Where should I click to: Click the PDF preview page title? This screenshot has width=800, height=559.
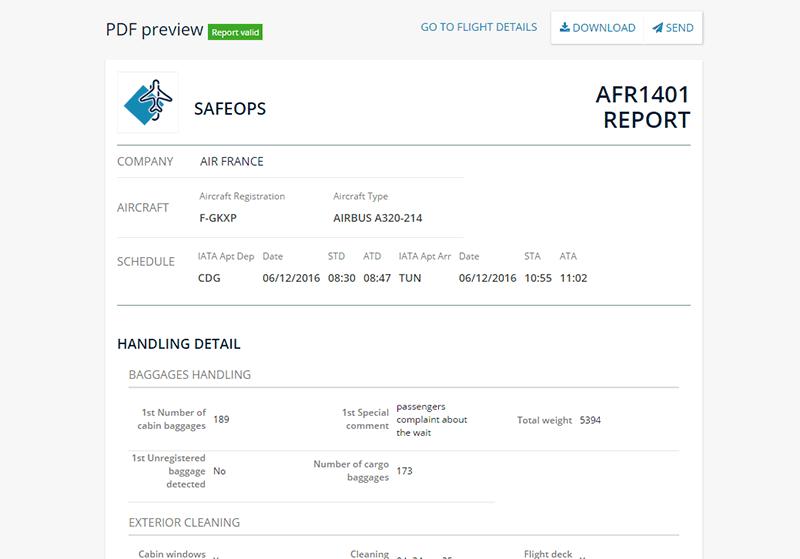pyautogui.click(x=154, y=30)
